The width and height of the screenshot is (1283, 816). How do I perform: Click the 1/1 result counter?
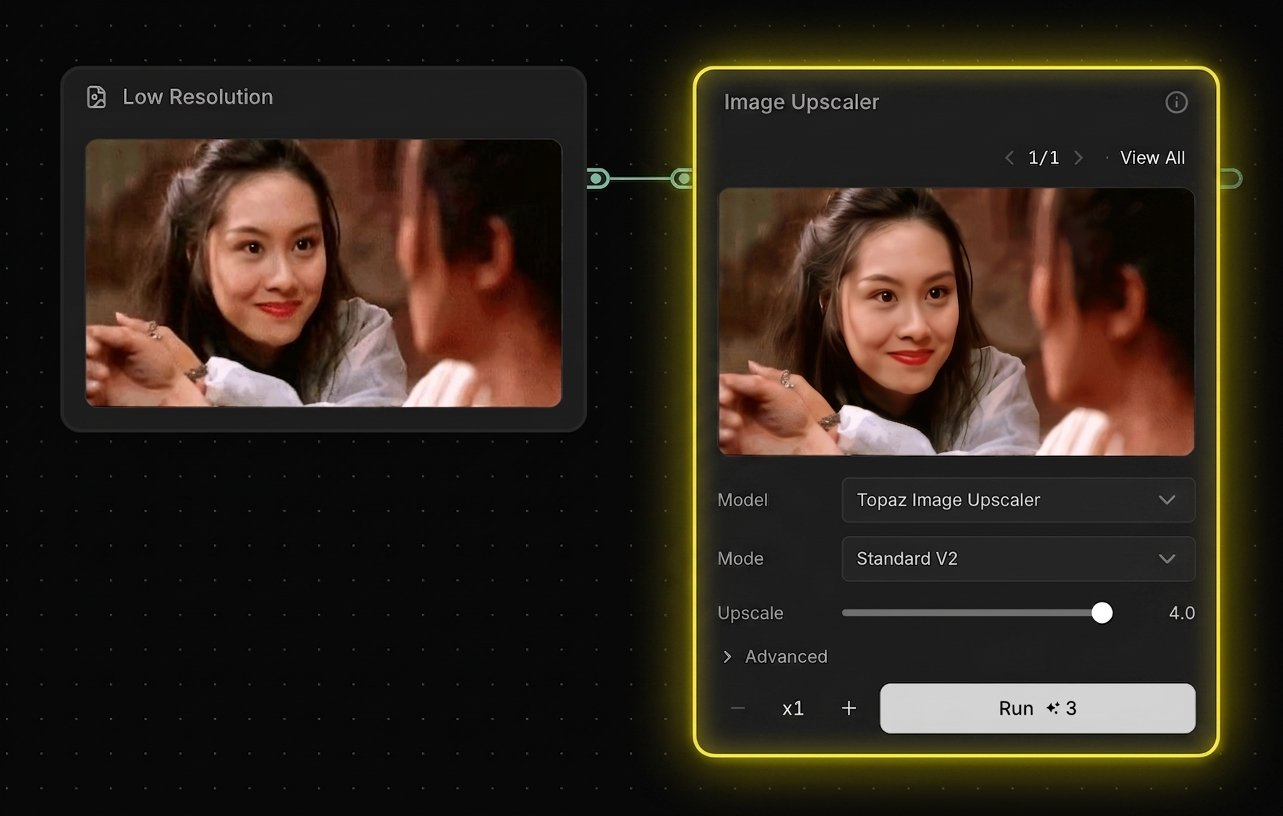point(1044,158)
